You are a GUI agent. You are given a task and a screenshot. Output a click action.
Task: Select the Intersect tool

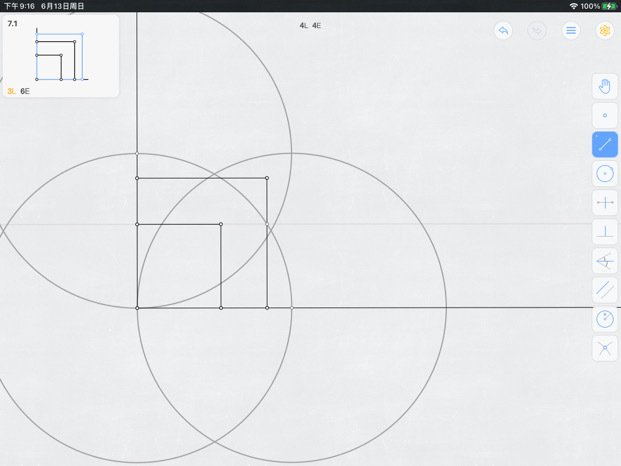605,348
